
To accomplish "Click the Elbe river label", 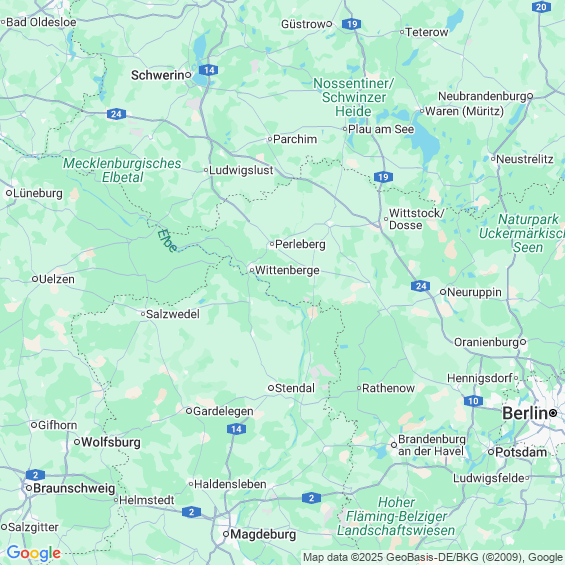I will tap(167, 240).
